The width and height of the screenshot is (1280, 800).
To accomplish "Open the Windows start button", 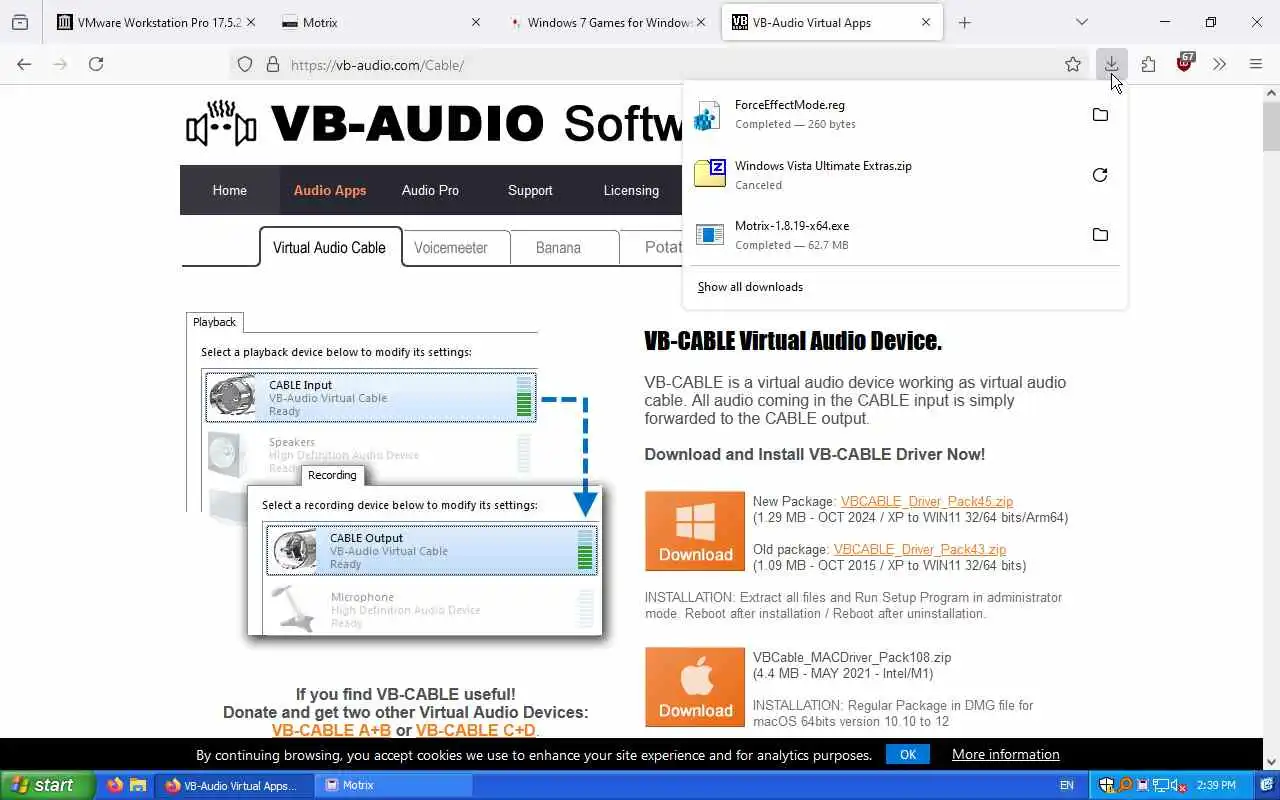I will click(x=47, y=785).
